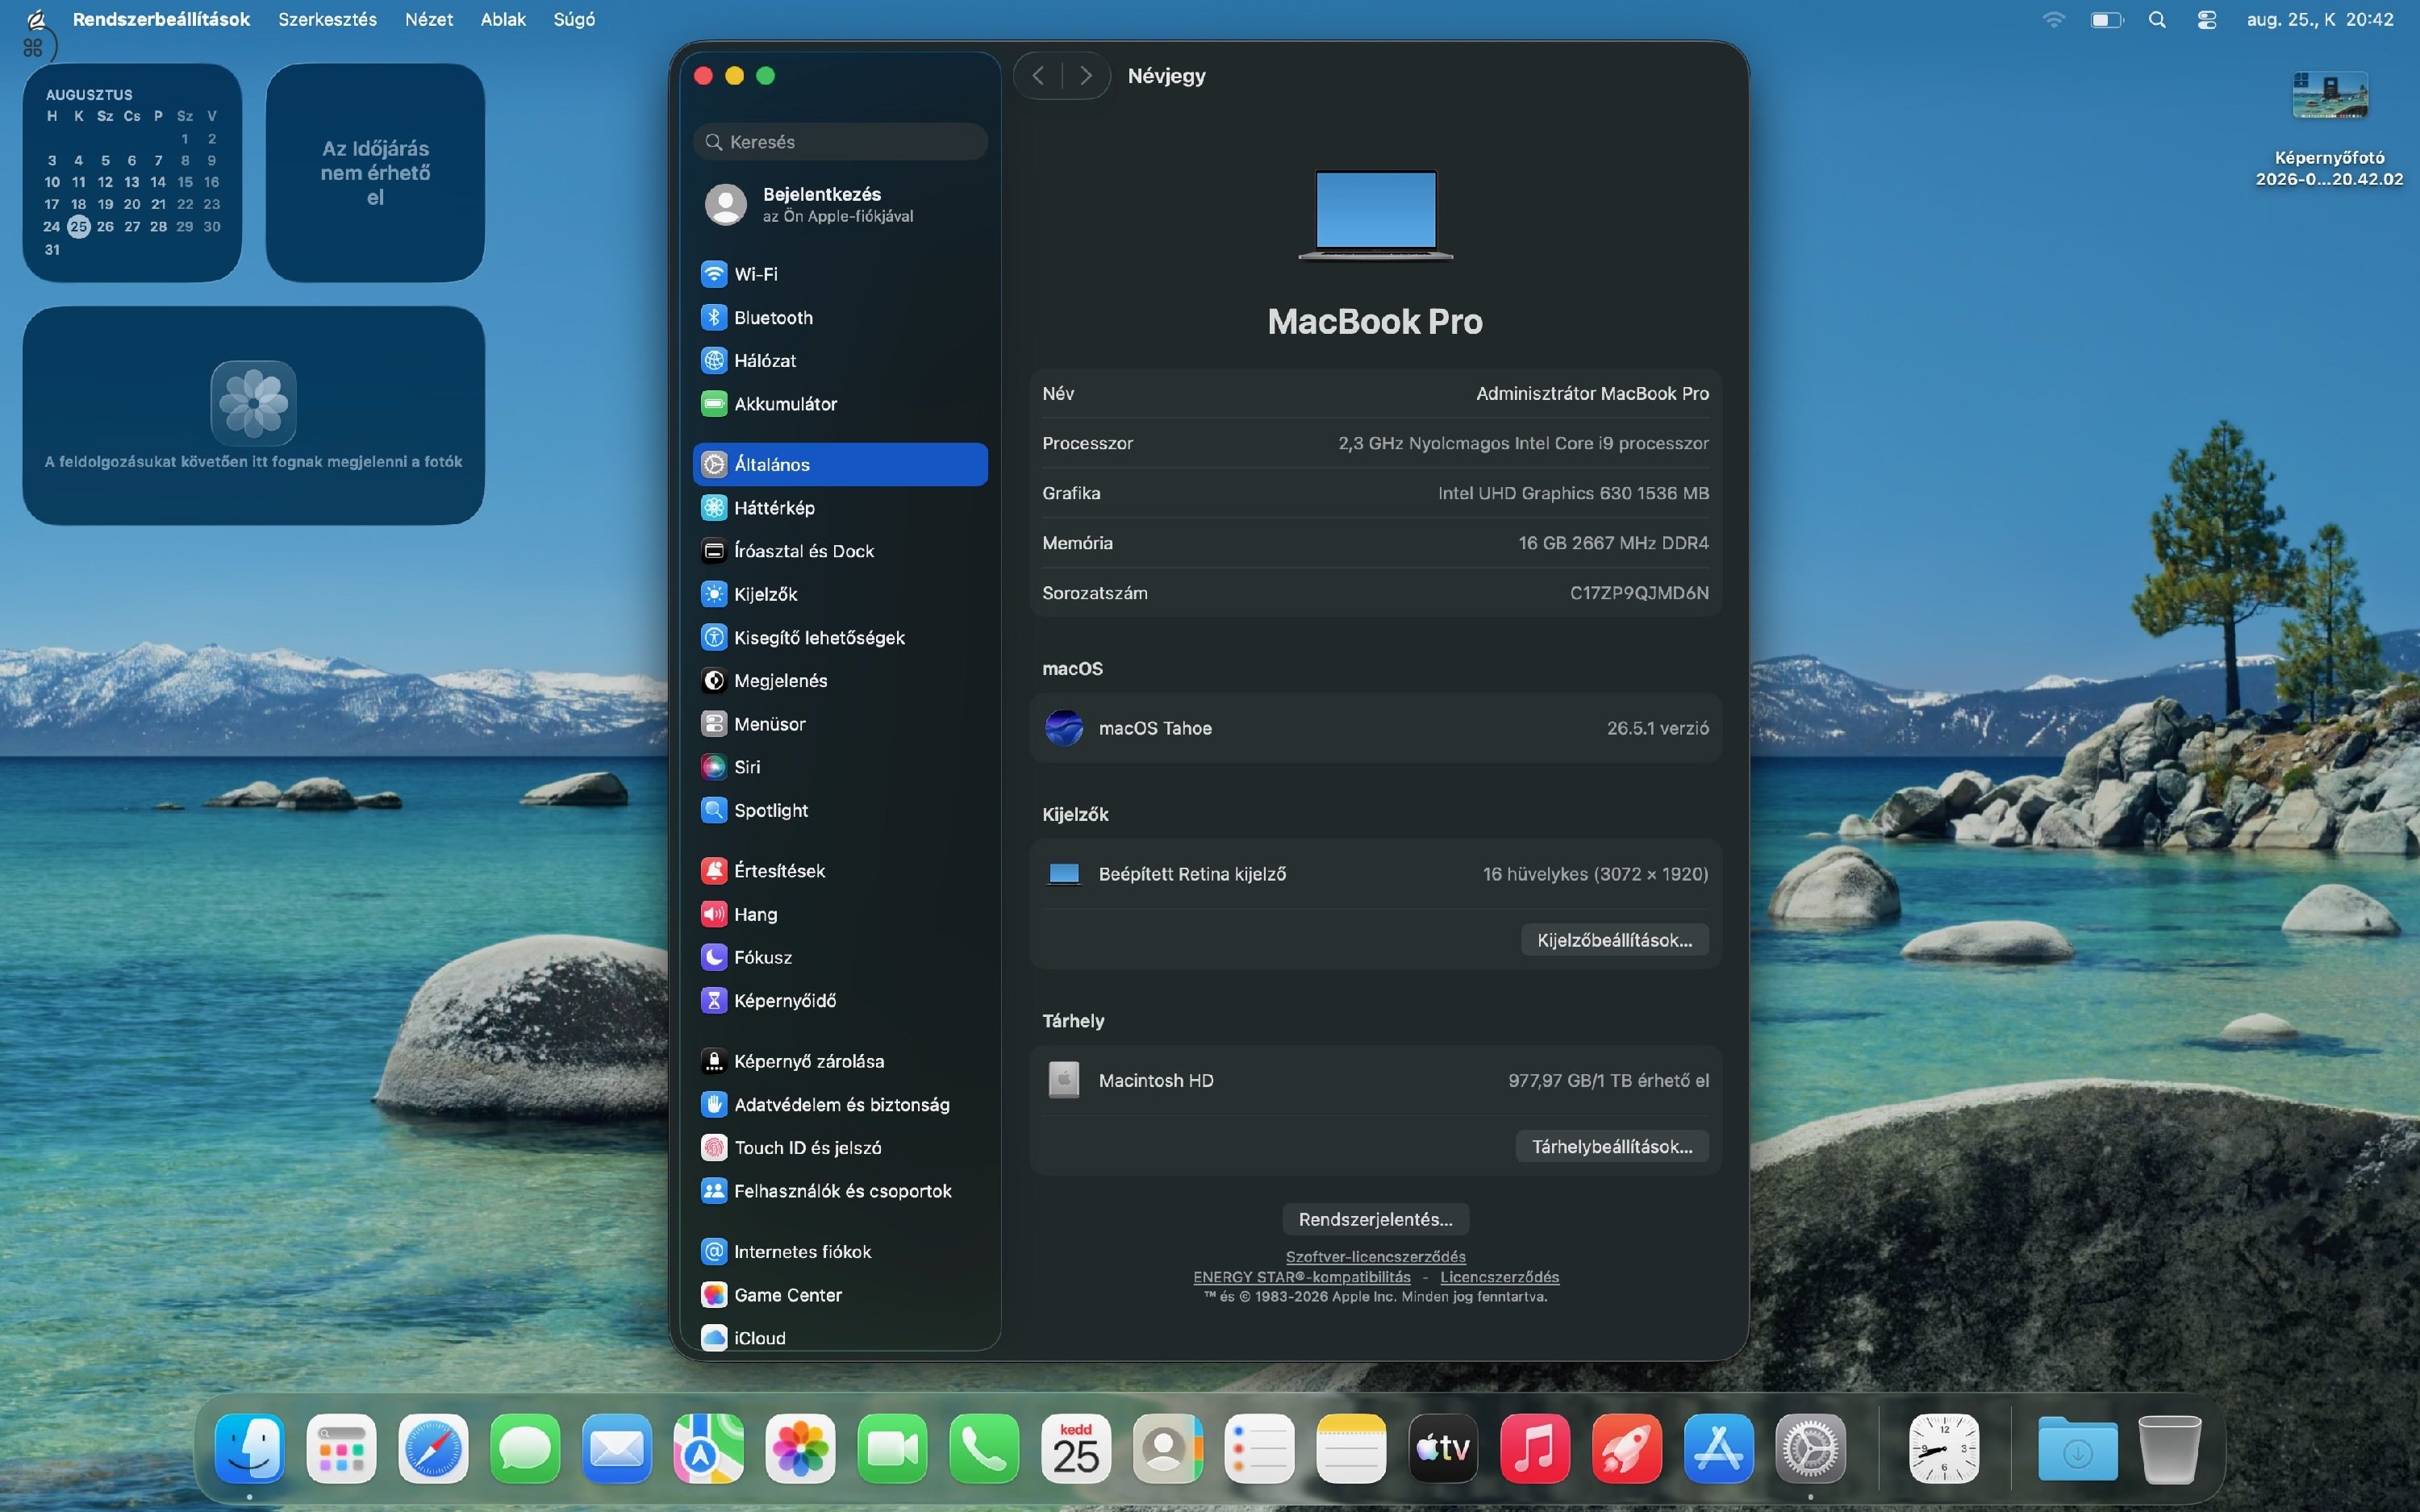Open the Súgó menu
The height and width of the screenshot is (1512, 2420).
pyautogui.click(x=574, y=19)
